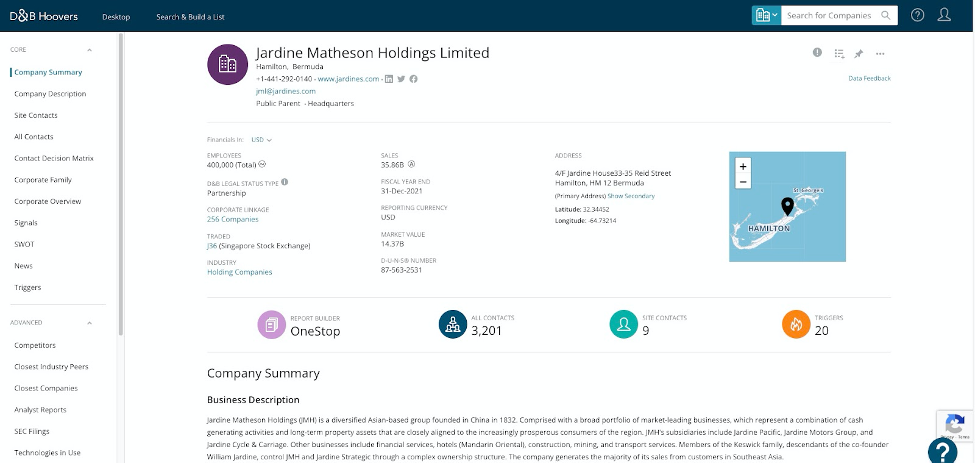The height and width of the screenshot is (464, 977).
Task: Open News in the sidebar
Action: coord(23,266)
